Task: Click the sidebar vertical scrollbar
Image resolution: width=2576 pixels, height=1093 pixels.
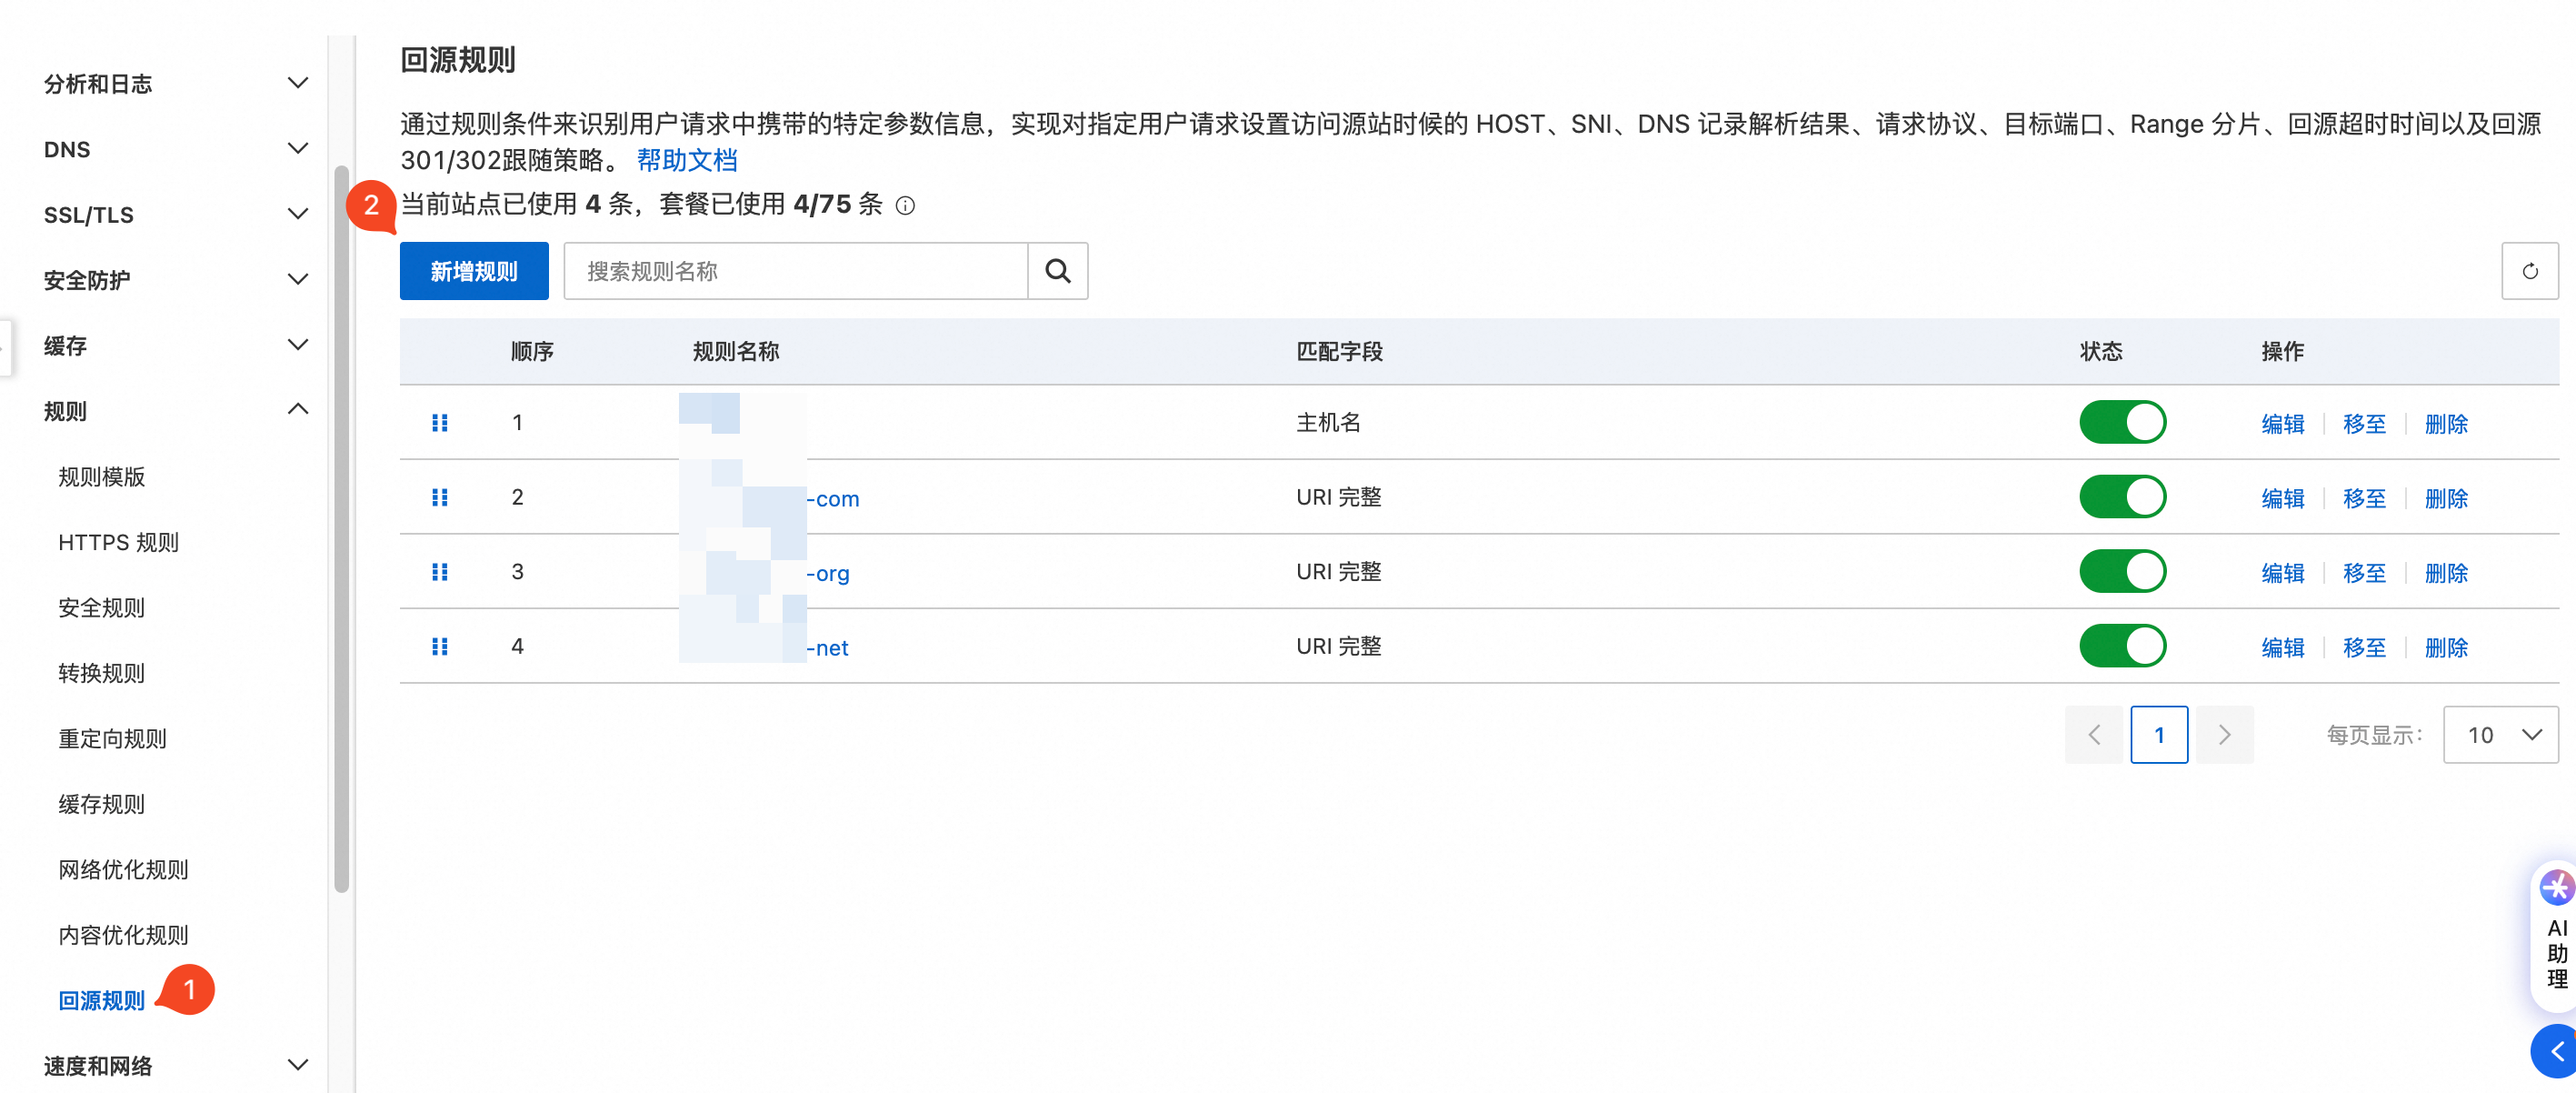Action: 342,530
